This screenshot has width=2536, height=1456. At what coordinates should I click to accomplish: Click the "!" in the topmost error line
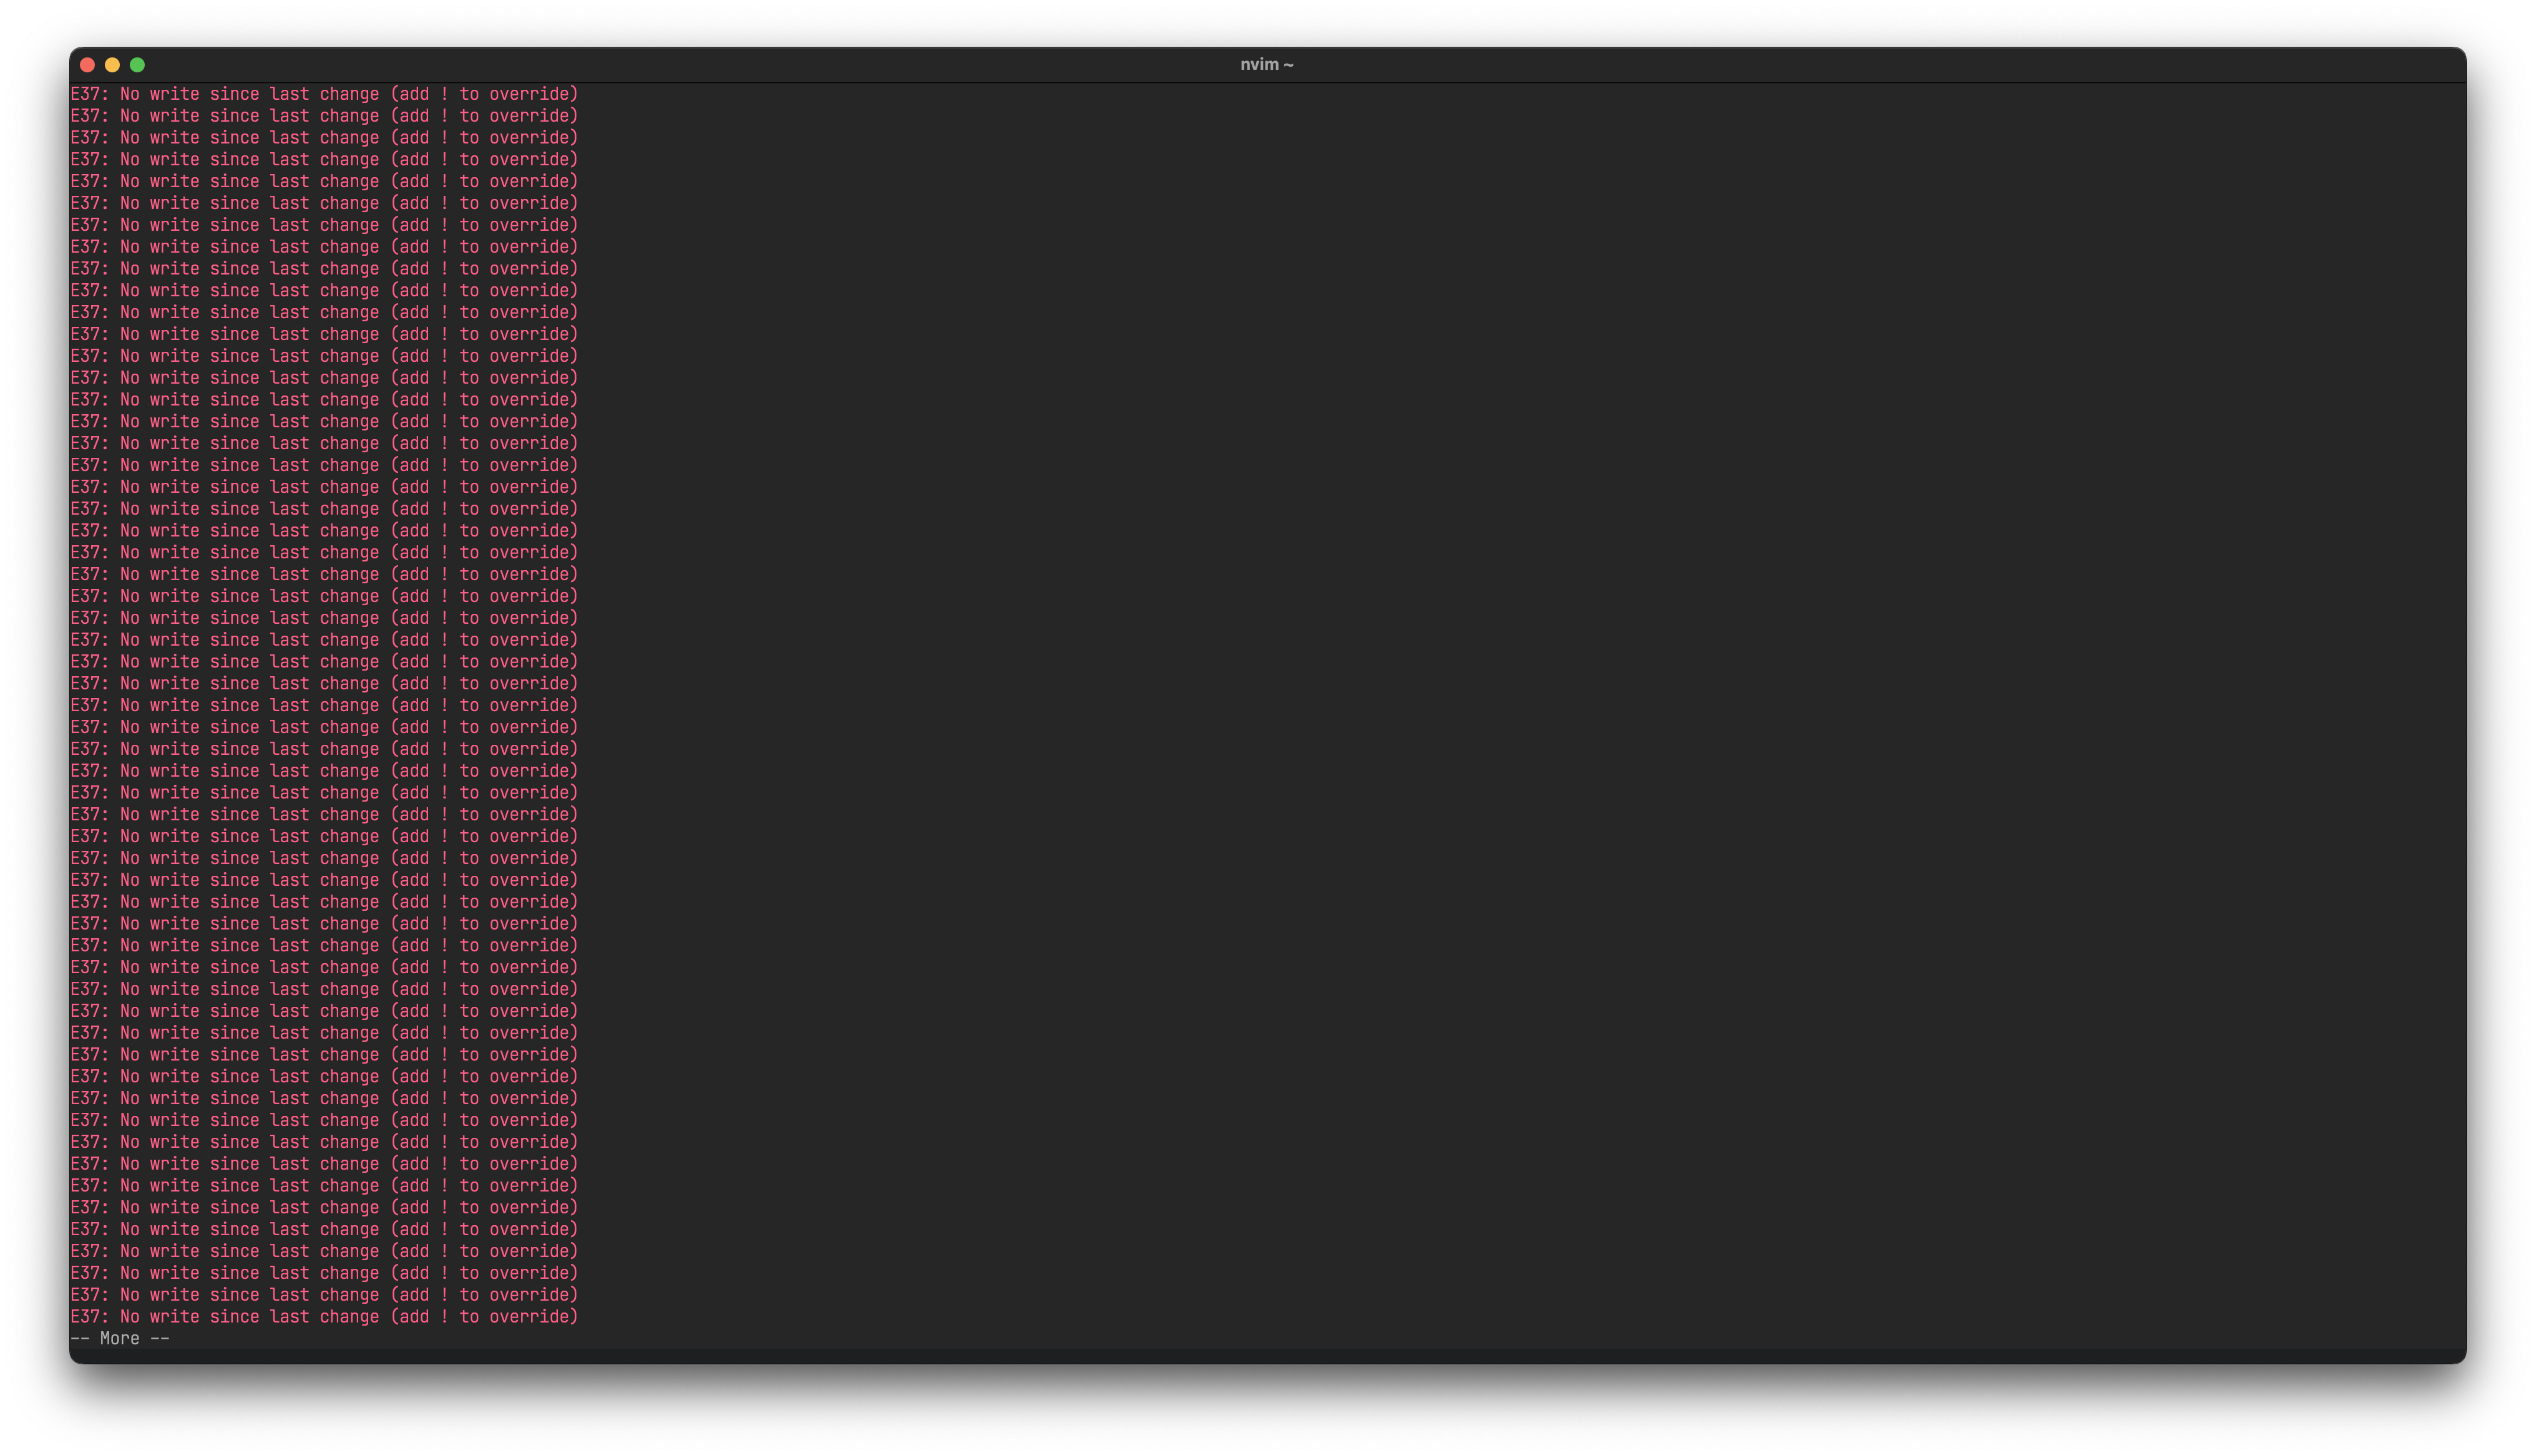tap(444, 94)
